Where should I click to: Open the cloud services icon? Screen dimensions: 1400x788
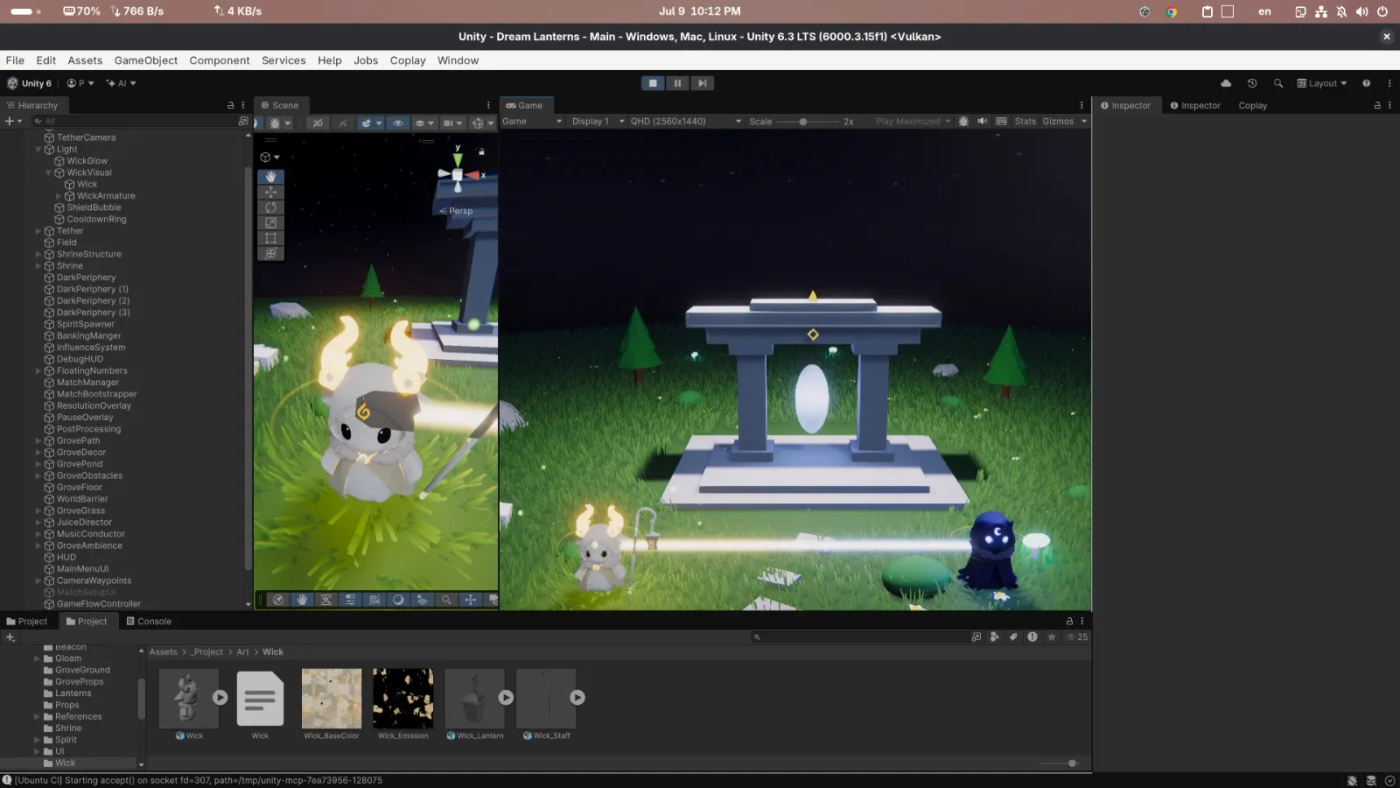(1226, 83)
